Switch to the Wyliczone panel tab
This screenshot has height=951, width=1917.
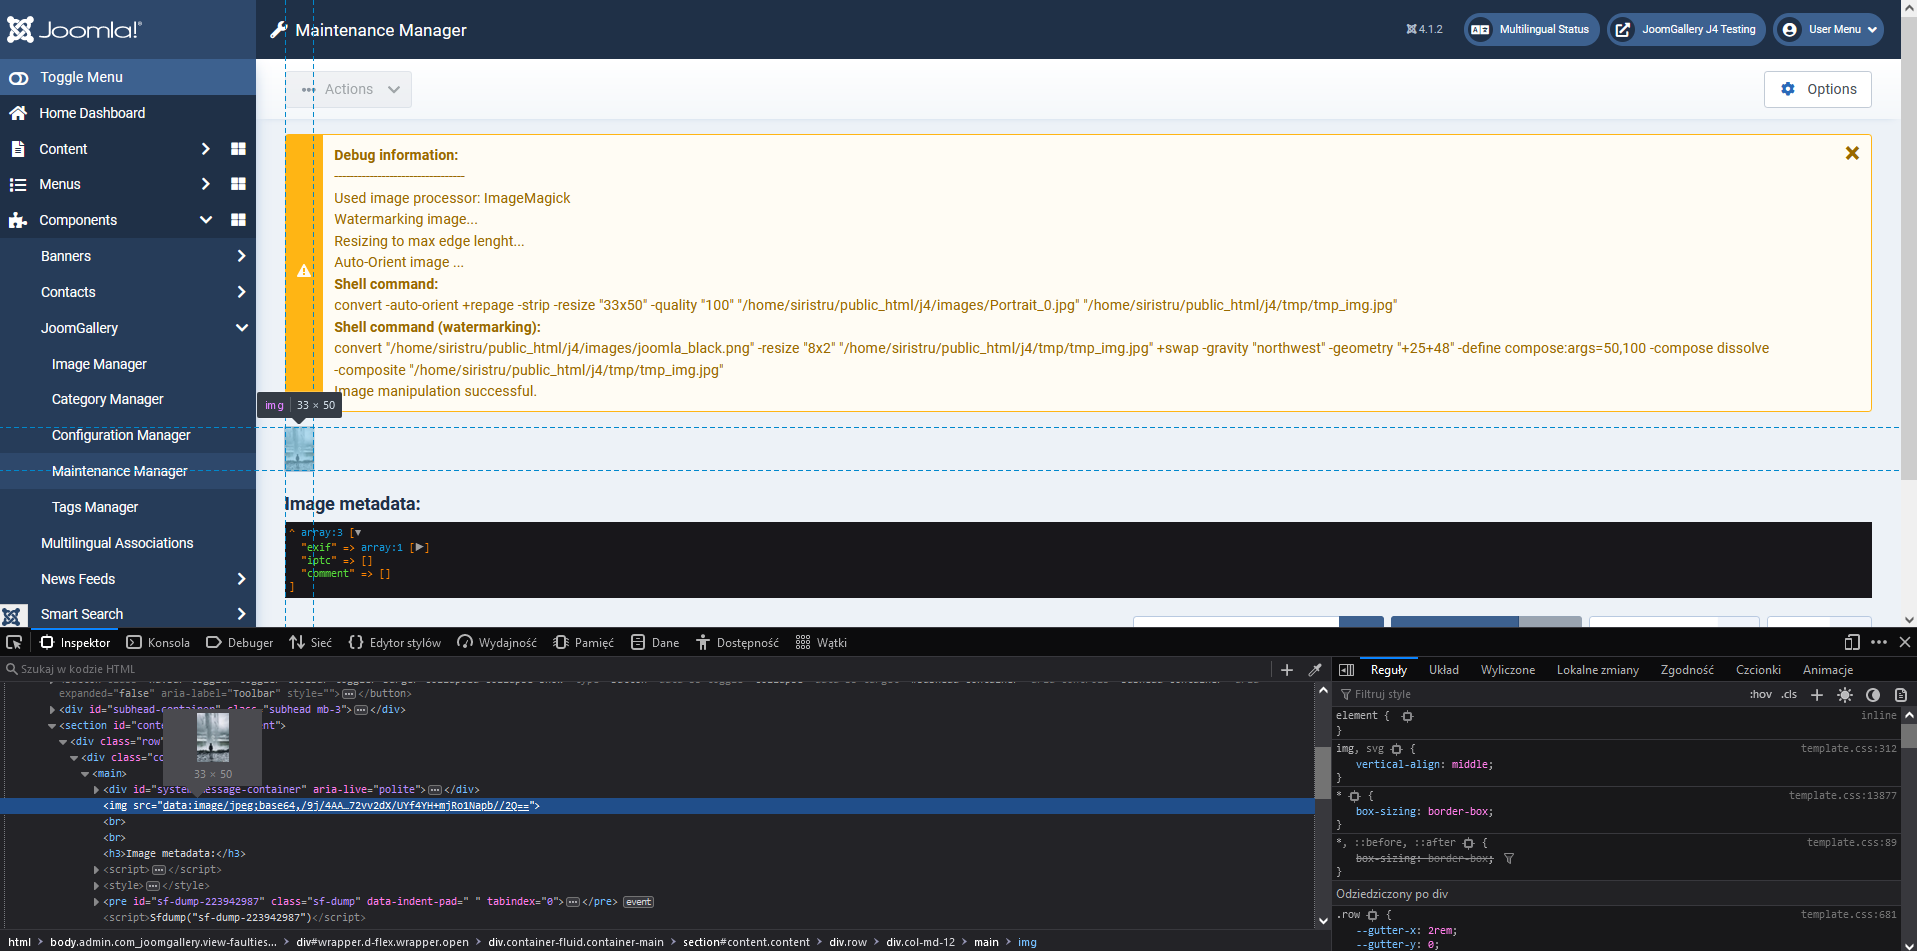[1507, 670]
